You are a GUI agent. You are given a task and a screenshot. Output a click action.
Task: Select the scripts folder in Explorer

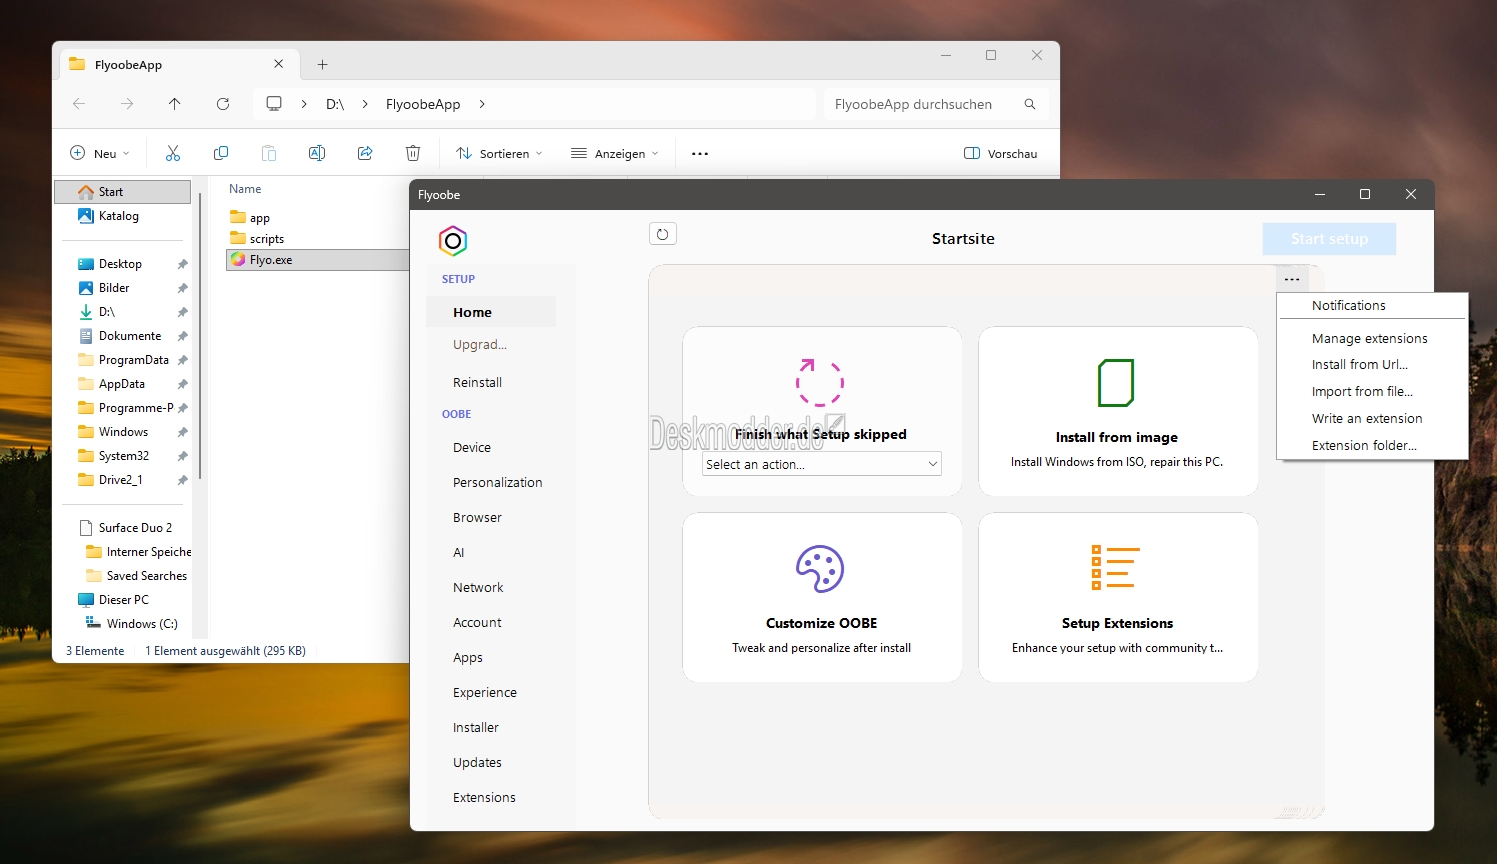coord(257,239)
